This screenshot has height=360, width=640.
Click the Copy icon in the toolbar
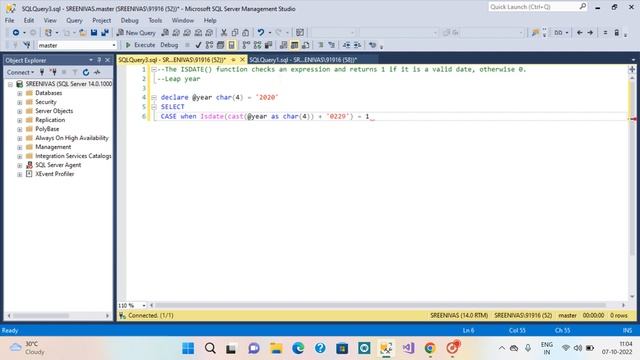[x=235, y=33]
